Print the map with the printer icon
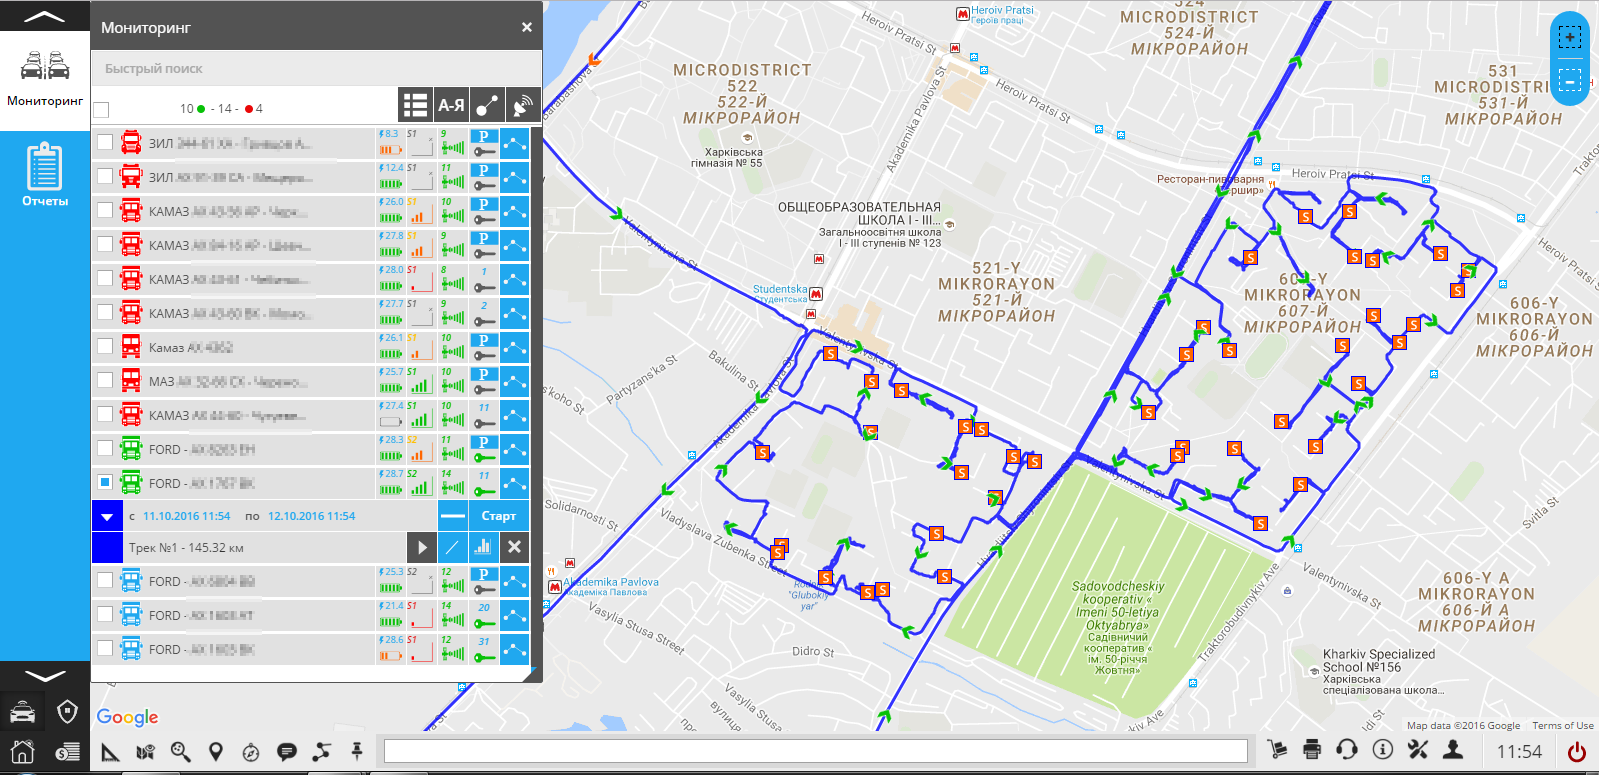The height and width of the screenshot is (775, 1599). point(1312,749)
